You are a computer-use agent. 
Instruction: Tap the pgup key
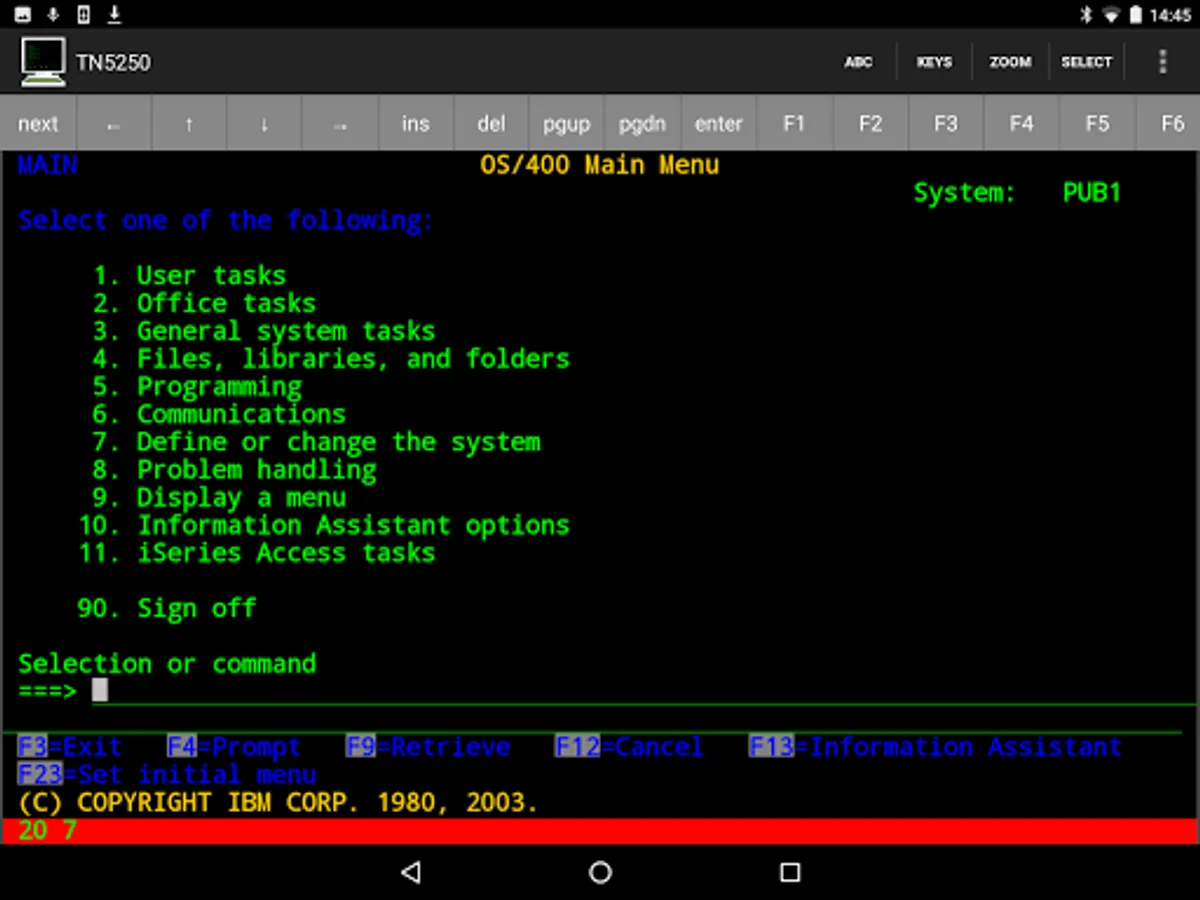pos(567,124)
